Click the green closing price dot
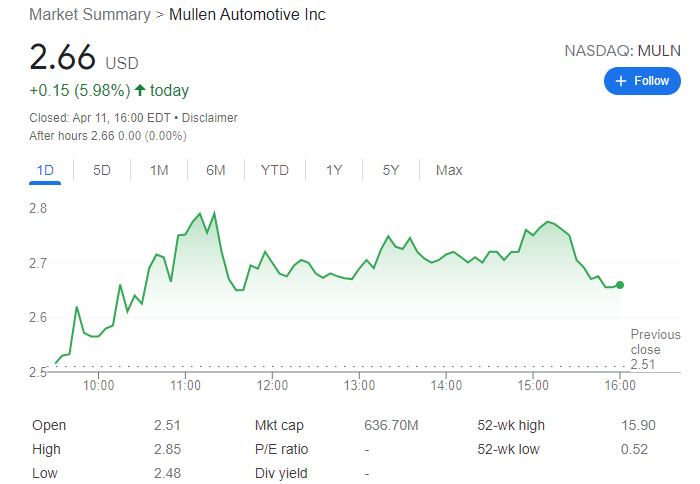This screenshot has width=700, height=484. coord(620,285)
